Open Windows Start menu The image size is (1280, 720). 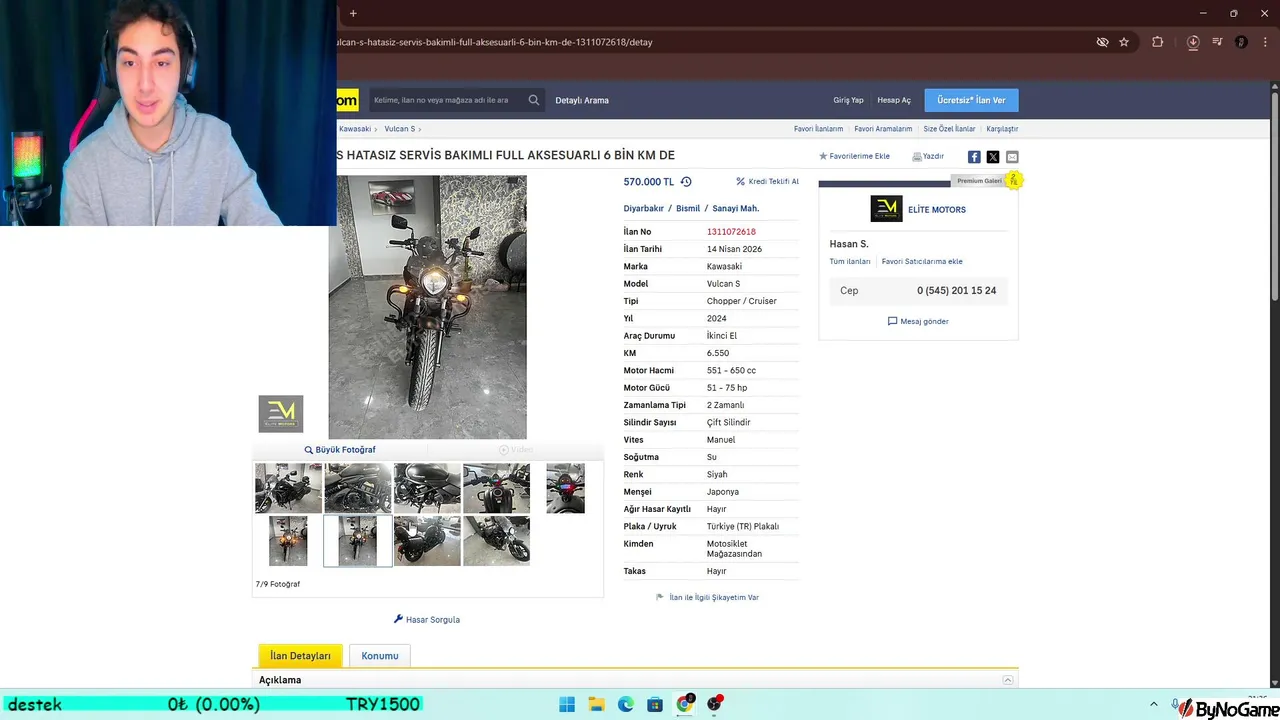567,704
